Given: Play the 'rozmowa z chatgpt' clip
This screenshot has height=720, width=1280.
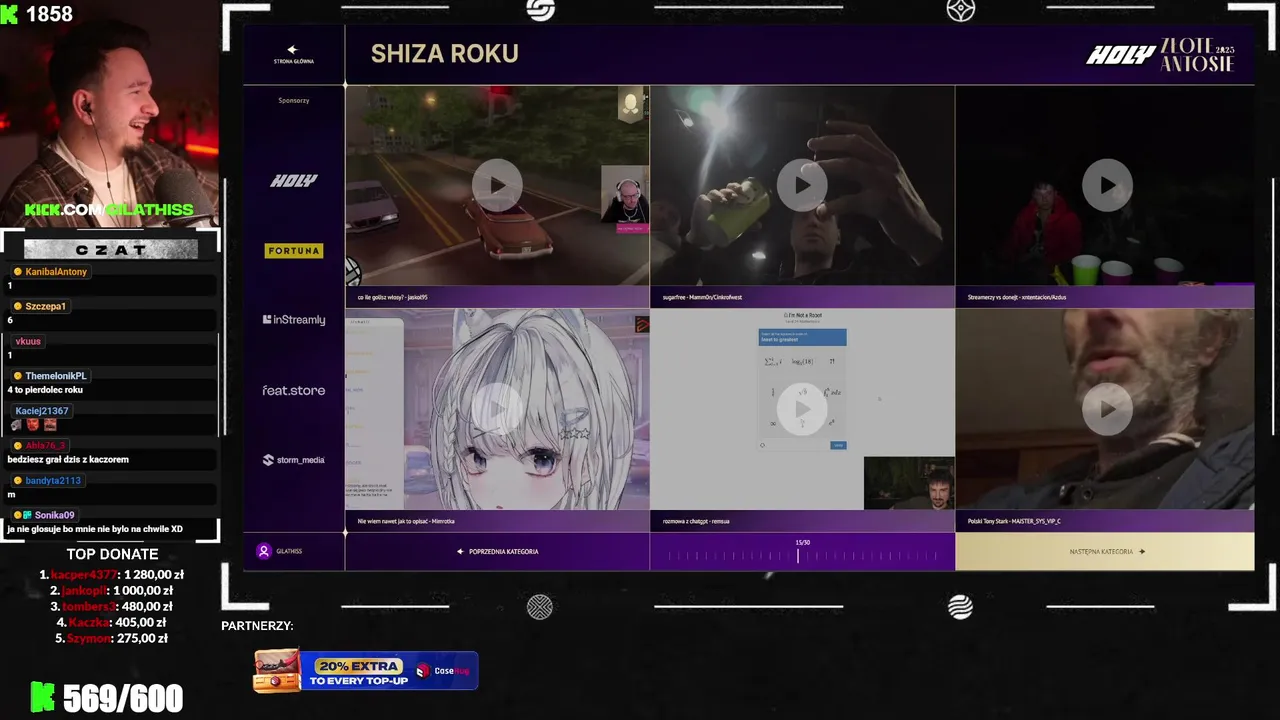Looking at the screenshot, I should pyautogui.click(x=802, y=409).
